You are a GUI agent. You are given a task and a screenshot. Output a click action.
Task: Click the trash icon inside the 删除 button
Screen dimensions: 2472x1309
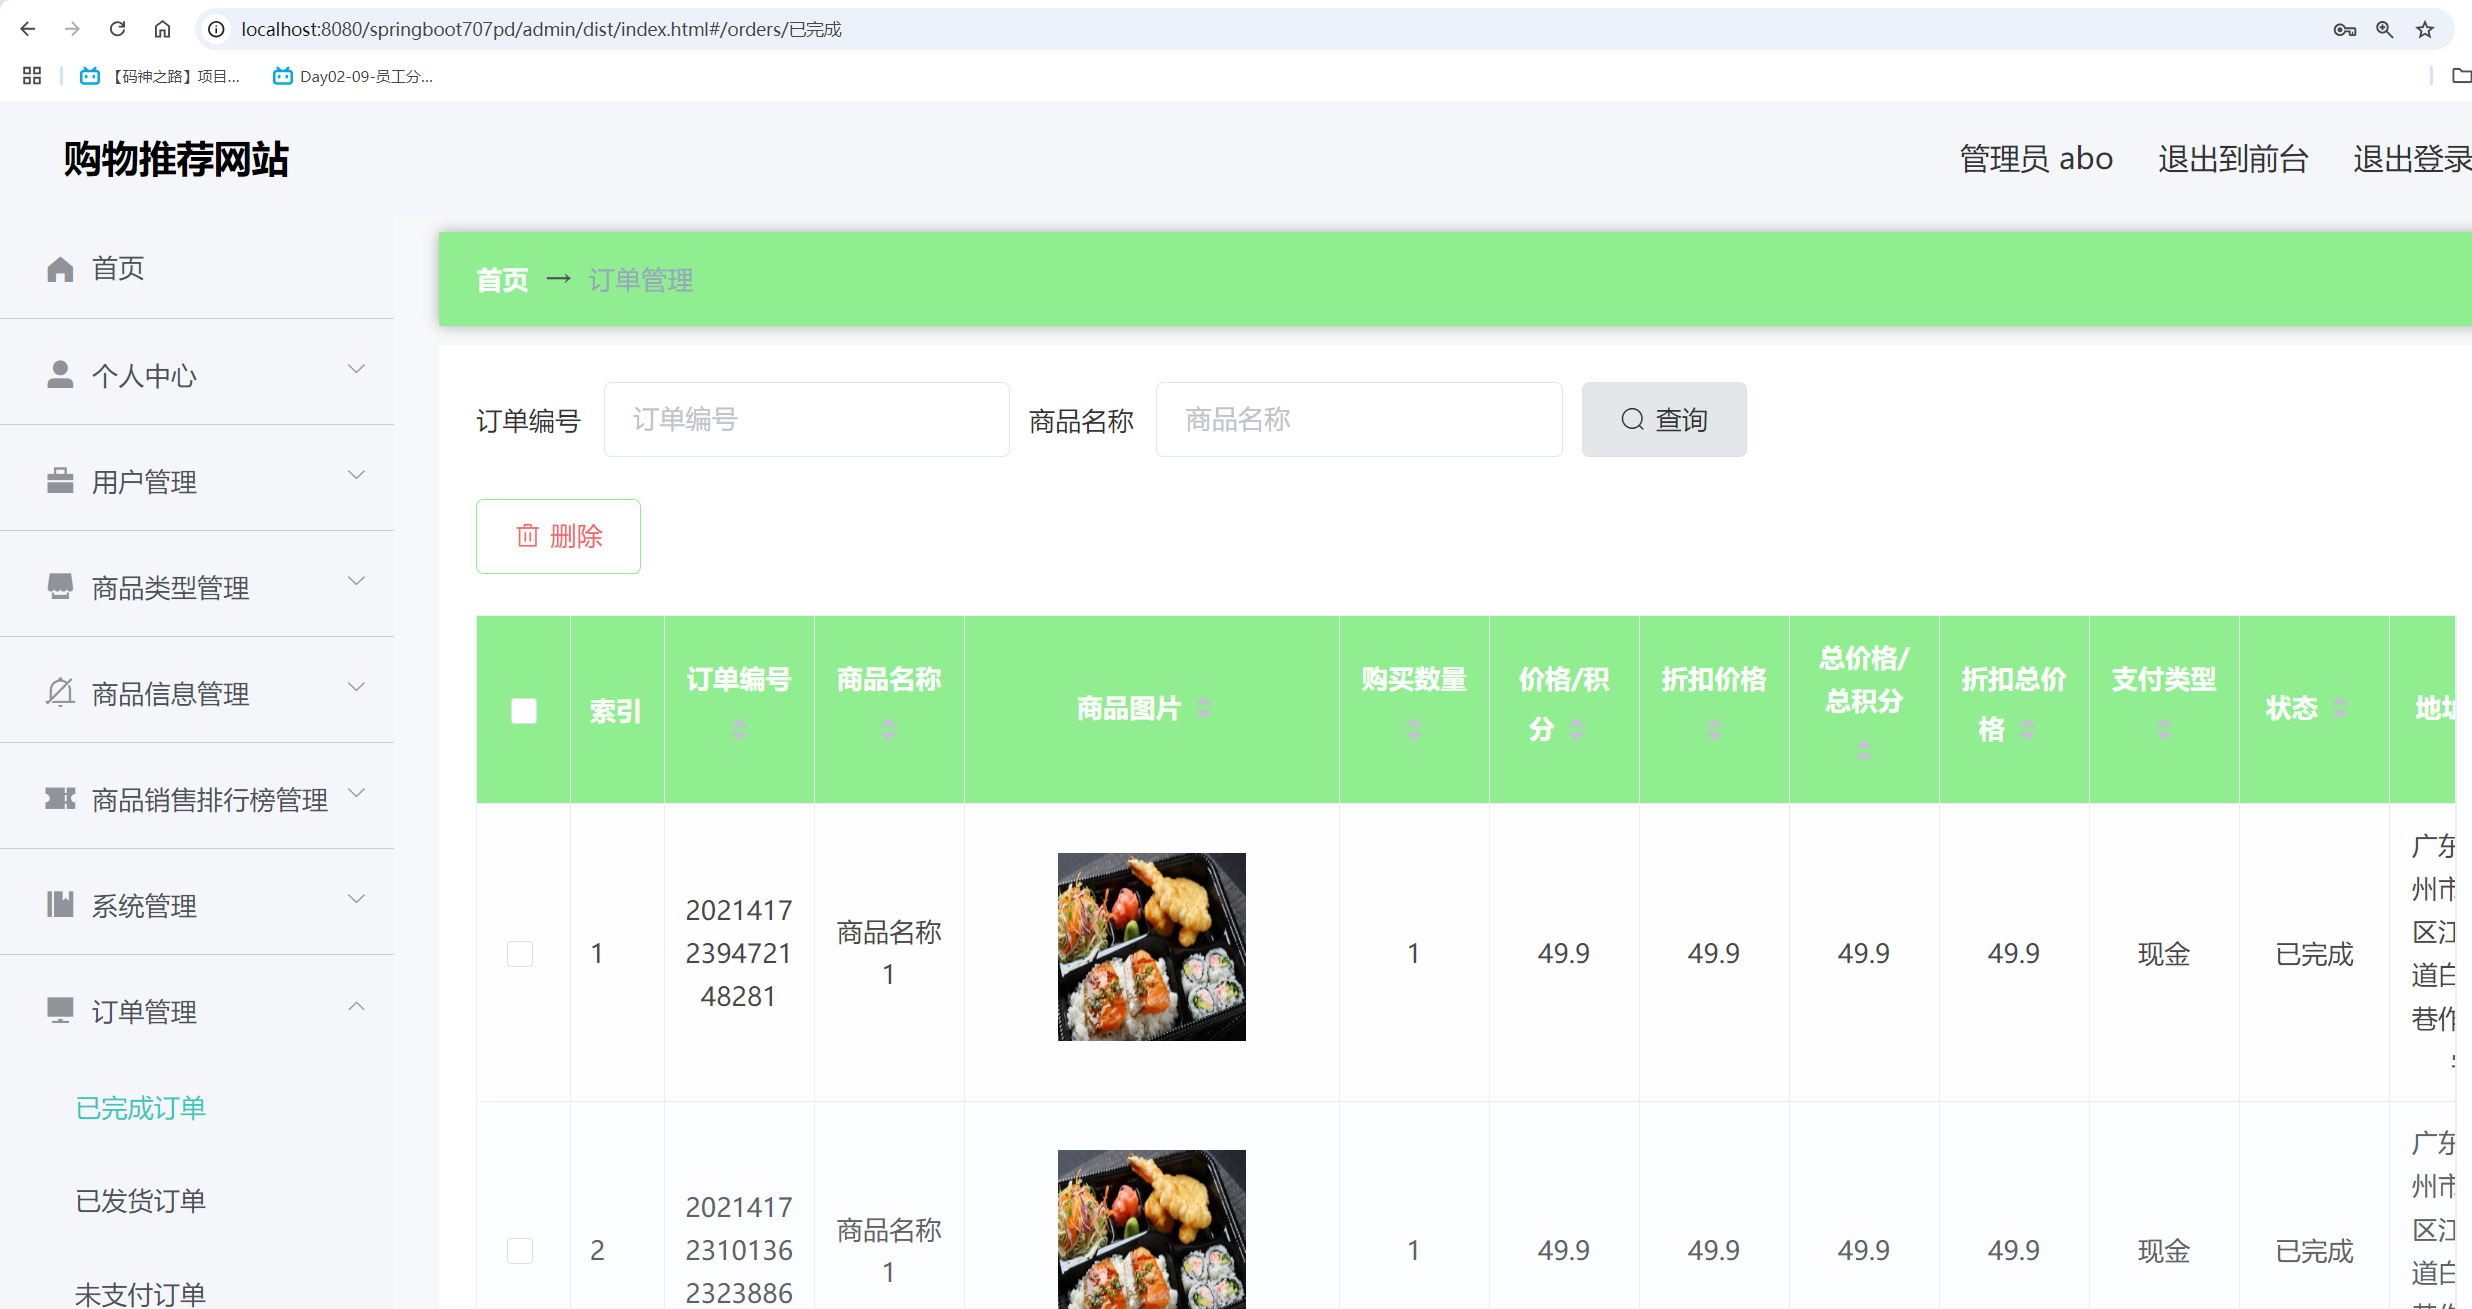pos(529,536)
